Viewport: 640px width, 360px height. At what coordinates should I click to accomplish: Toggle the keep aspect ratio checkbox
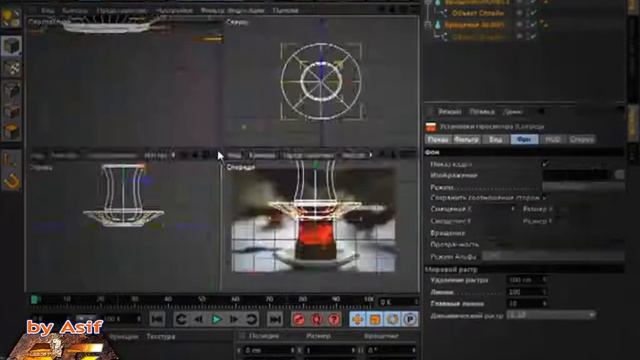coord(545,198)
